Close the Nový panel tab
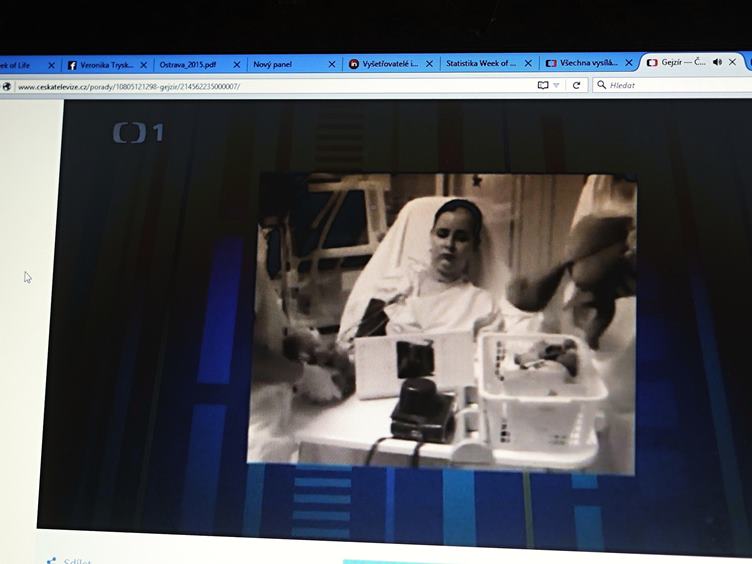The image size is (752, 564). coord(331,64)
